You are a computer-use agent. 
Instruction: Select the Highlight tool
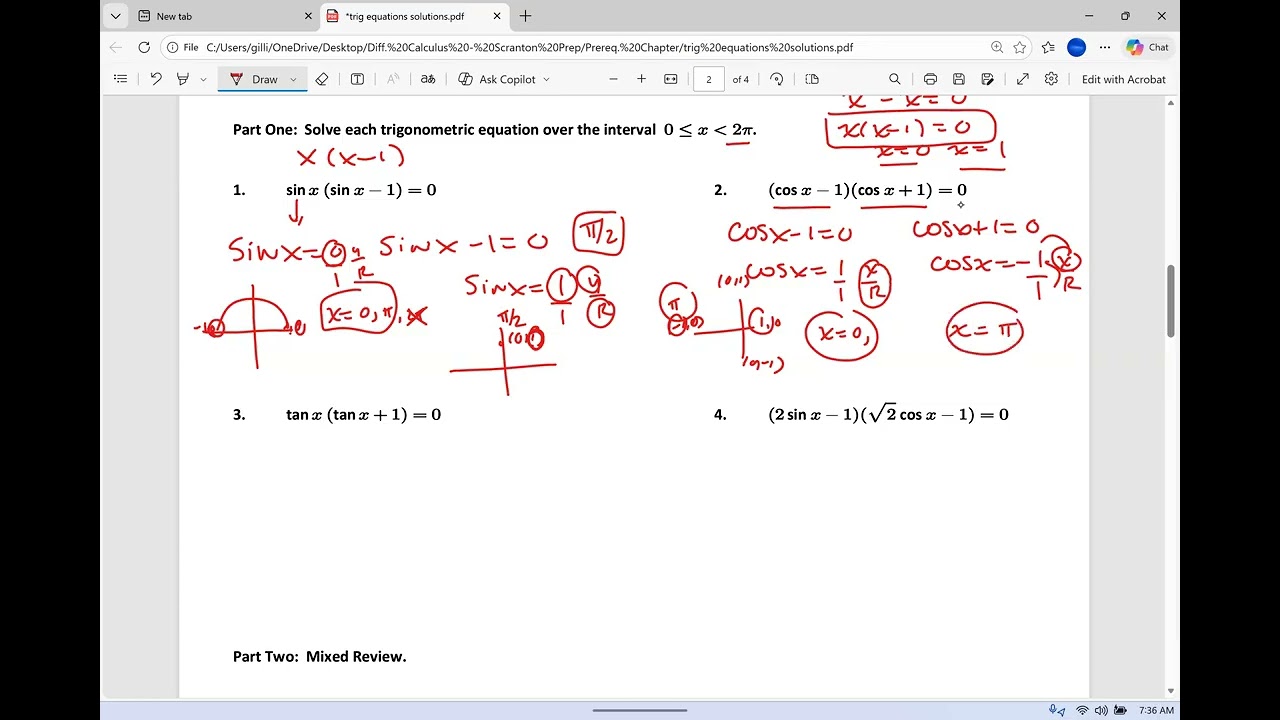[183, 79]
